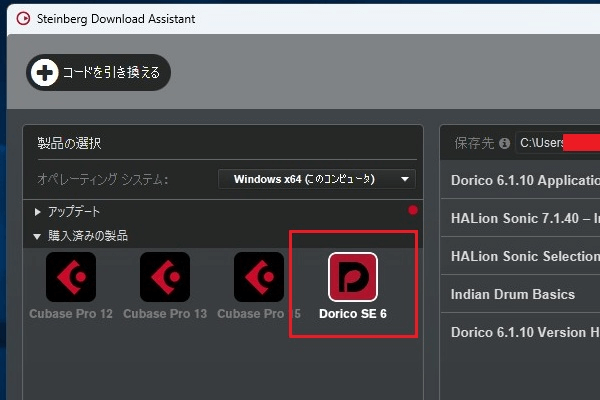
Task: Click the Steinberg Download Assistant title bar logo
Action: click(21, 18)
